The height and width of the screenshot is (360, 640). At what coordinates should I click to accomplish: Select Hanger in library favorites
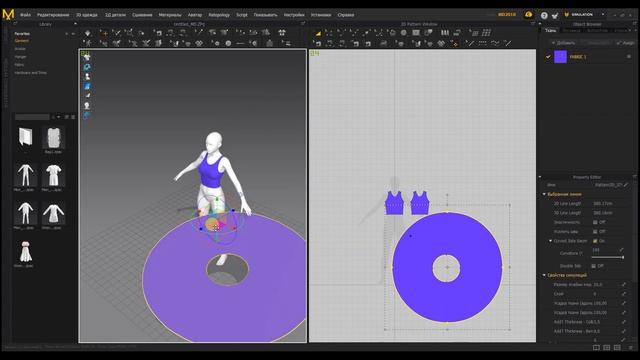coord(20,57)
